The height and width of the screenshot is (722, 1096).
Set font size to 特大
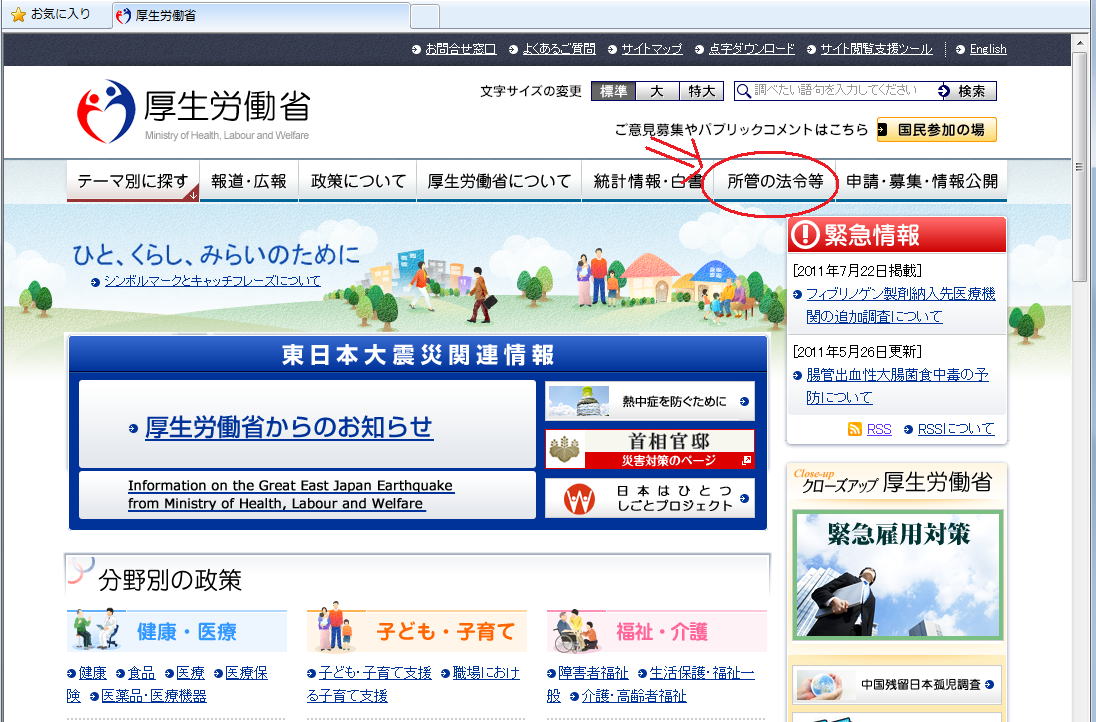pos(700,91)
